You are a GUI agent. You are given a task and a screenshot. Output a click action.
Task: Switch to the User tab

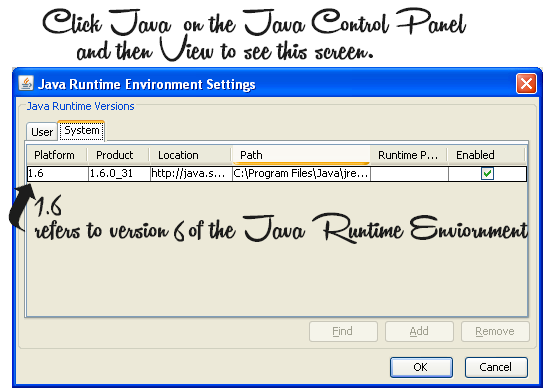(42, 132)
